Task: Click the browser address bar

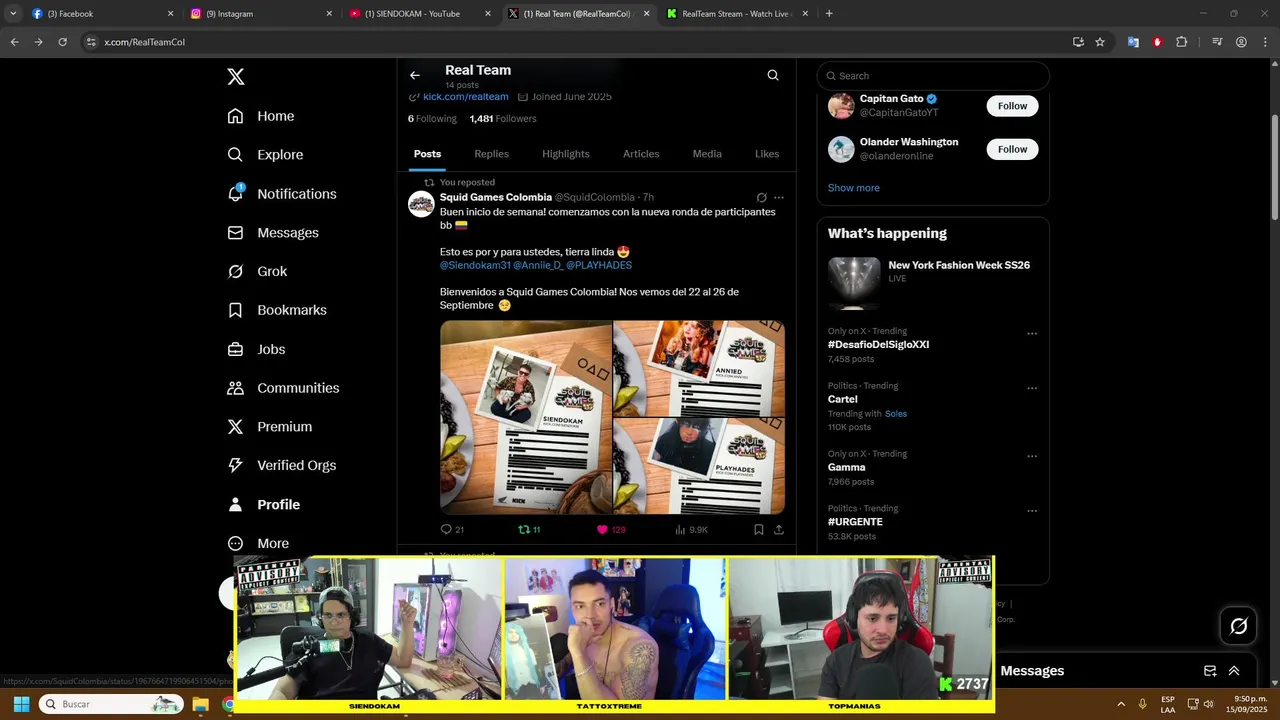Action: tap(580, 42)
